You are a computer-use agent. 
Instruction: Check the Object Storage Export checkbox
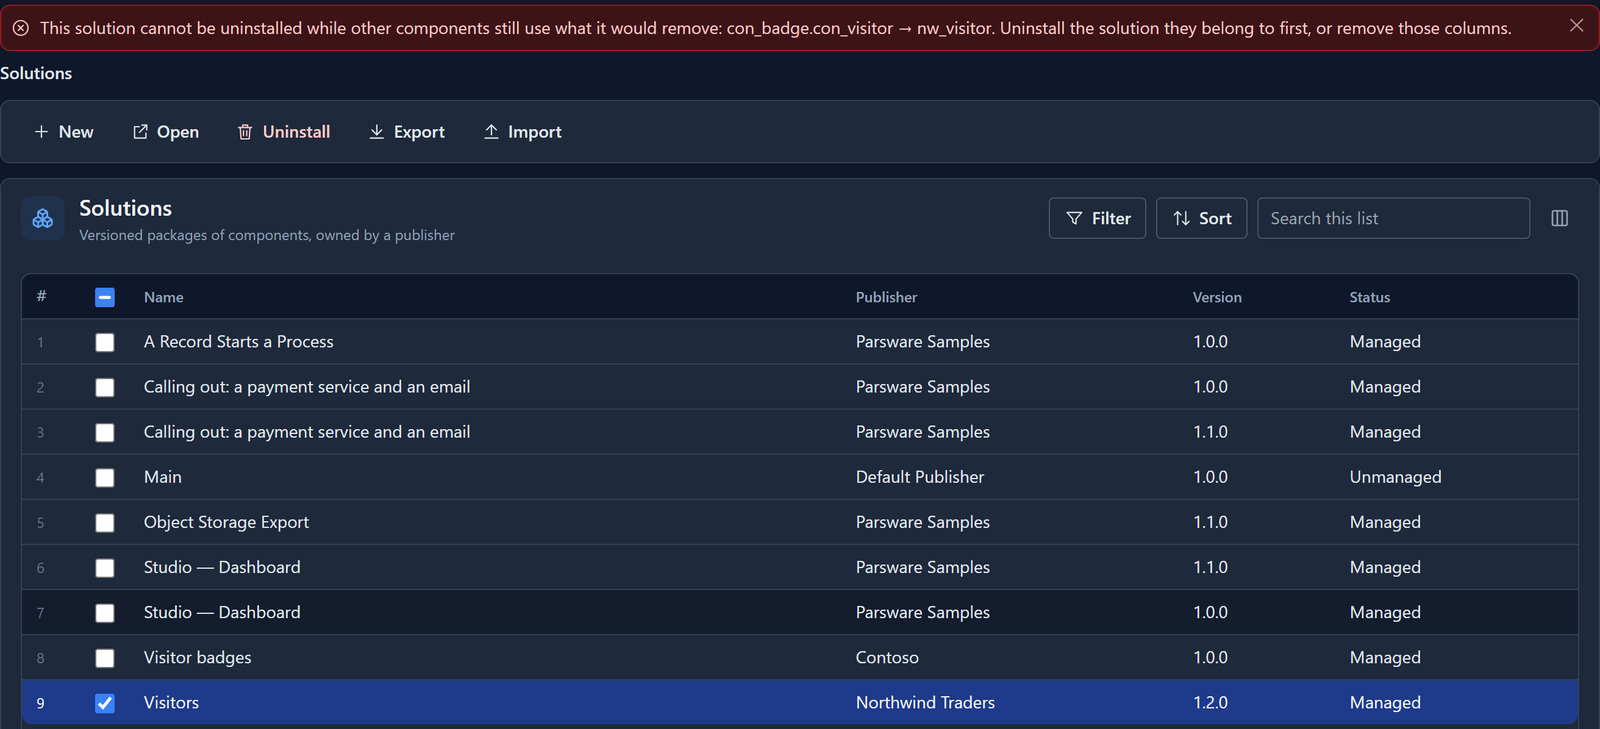[x=105, y=523]
